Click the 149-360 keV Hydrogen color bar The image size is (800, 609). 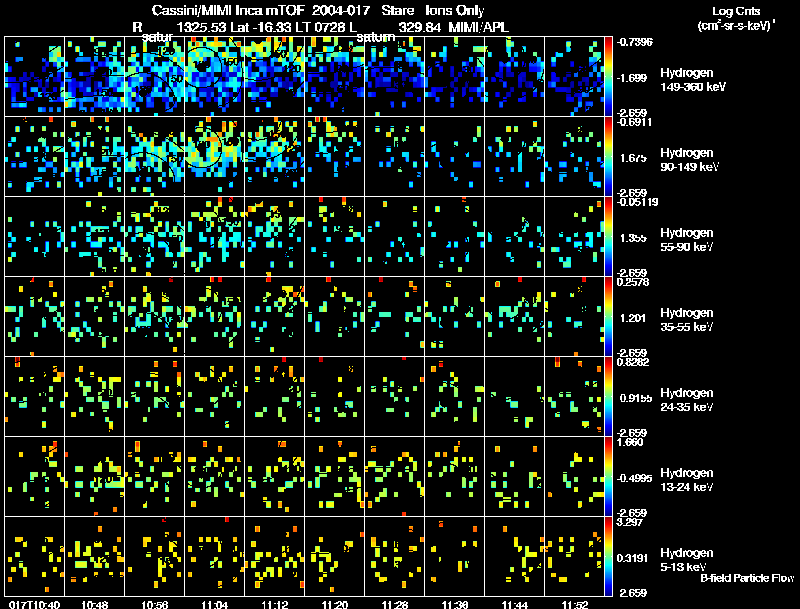610,75
